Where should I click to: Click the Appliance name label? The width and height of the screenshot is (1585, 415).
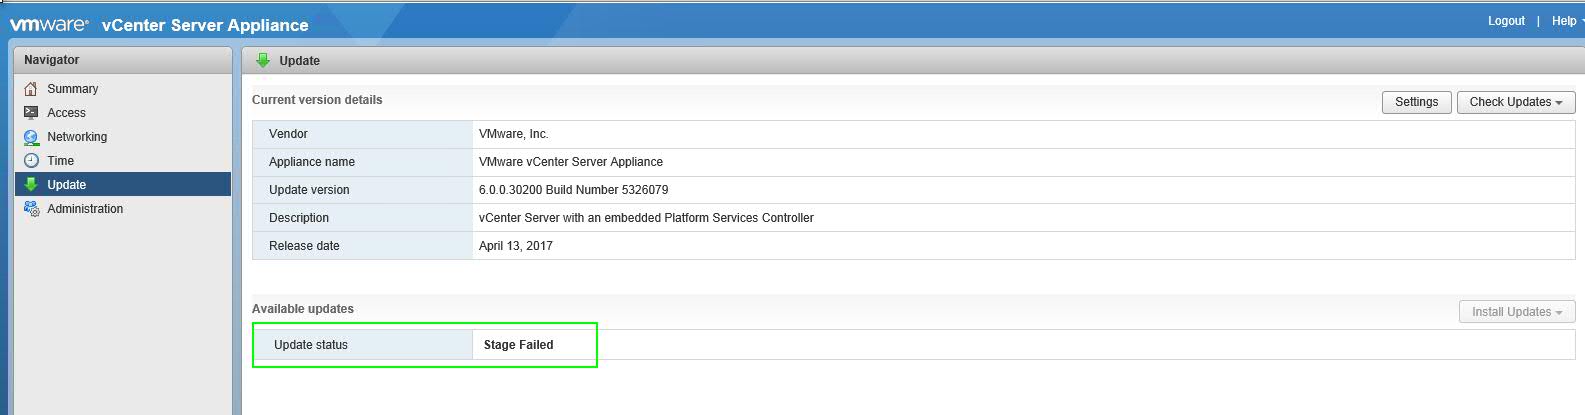point(312,162)
